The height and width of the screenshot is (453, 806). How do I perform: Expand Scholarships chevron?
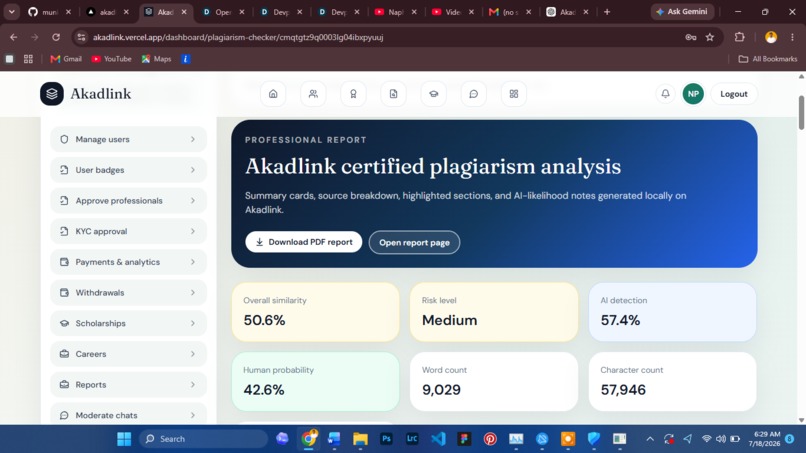coord(193,323)
